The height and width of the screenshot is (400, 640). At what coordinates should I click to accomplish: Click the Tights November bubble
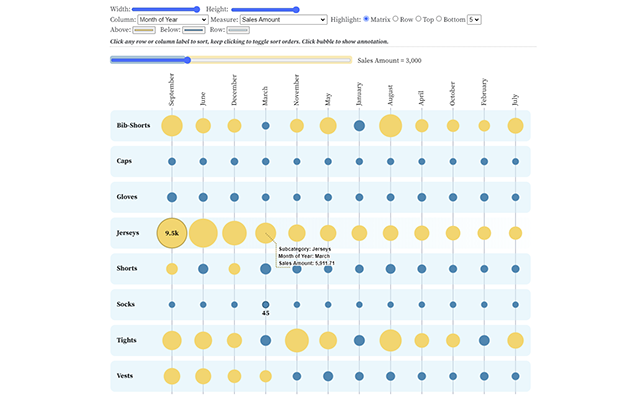(297, 340)
